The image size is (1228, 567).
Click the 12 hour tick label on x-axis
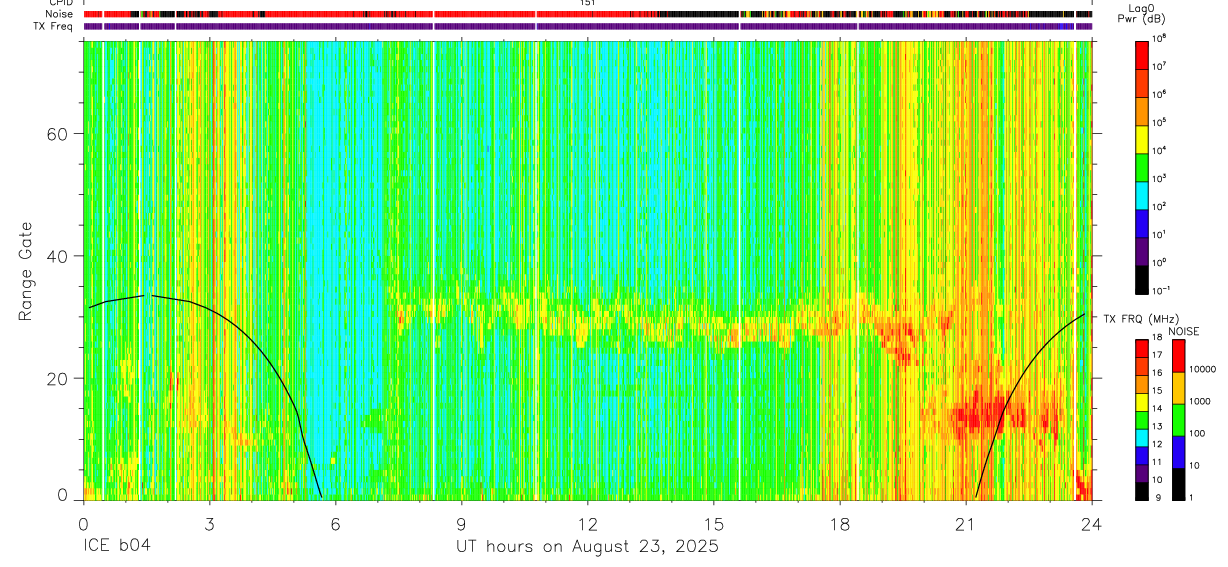click(587, 523)
